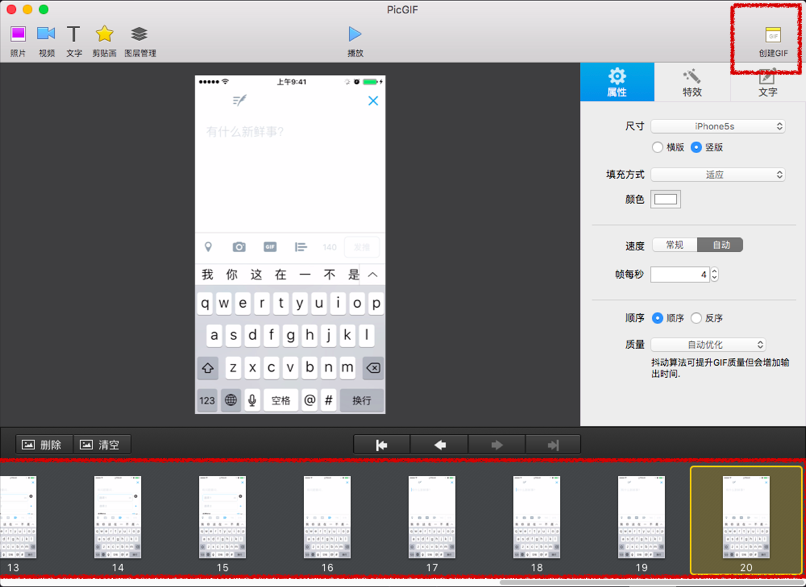Switch to the 特效 effects tab
This screenshot has height=587, width=806.
692,82
